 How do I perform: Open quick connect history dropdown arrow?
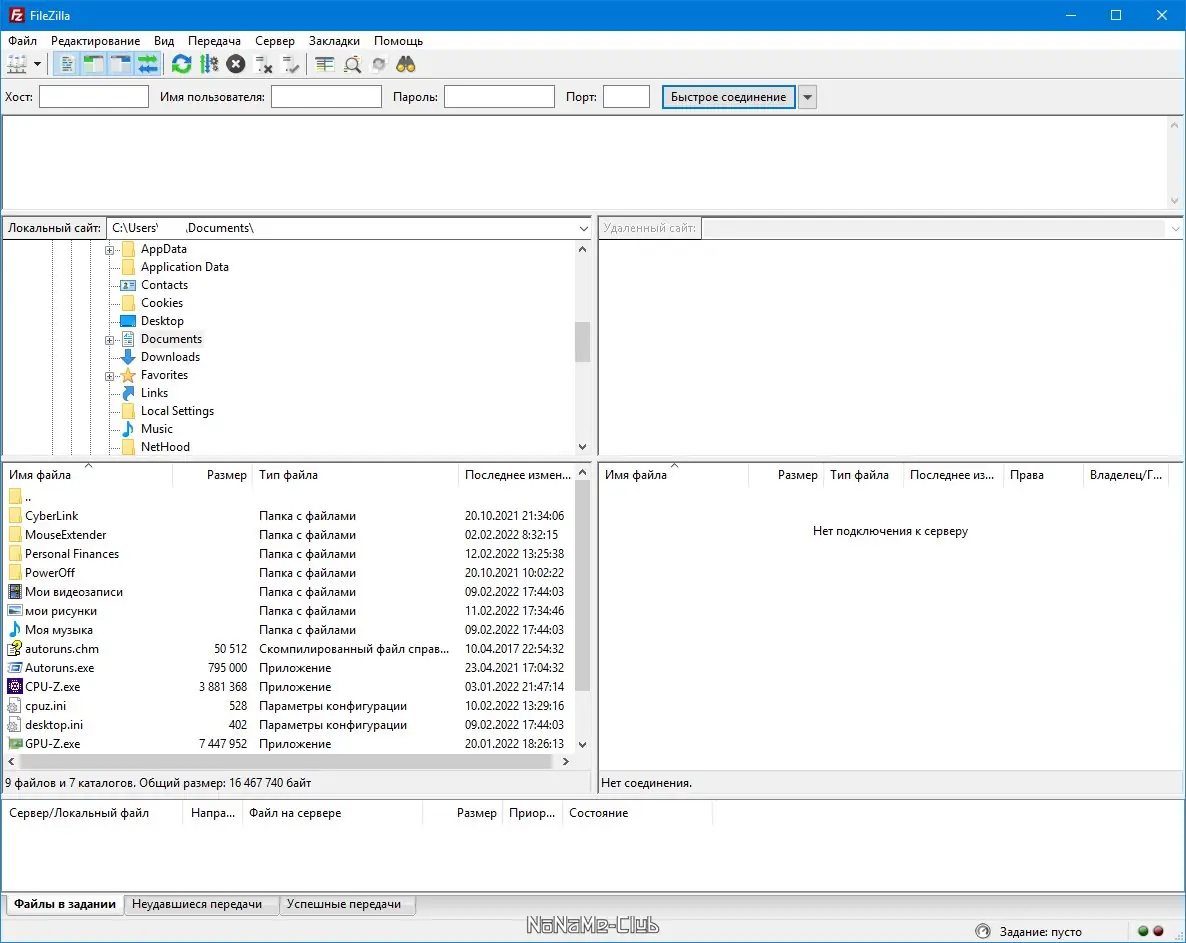point(808,97)
